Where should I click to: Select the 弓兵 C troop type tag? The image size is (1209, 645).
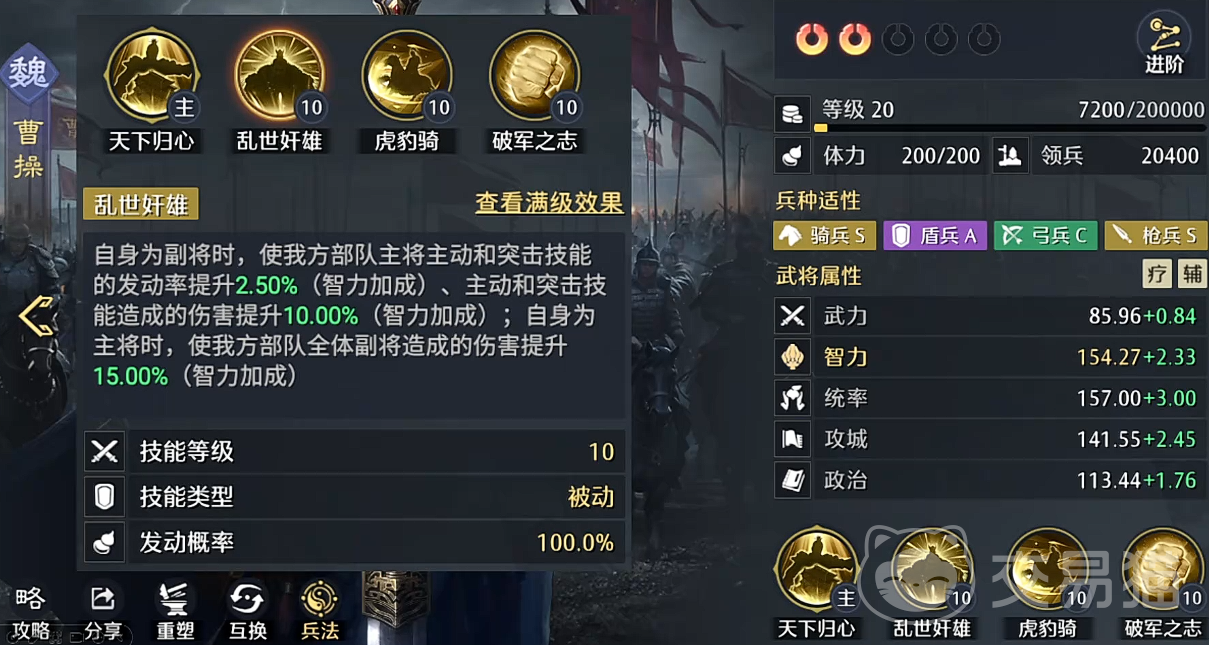coord(1045,235)
